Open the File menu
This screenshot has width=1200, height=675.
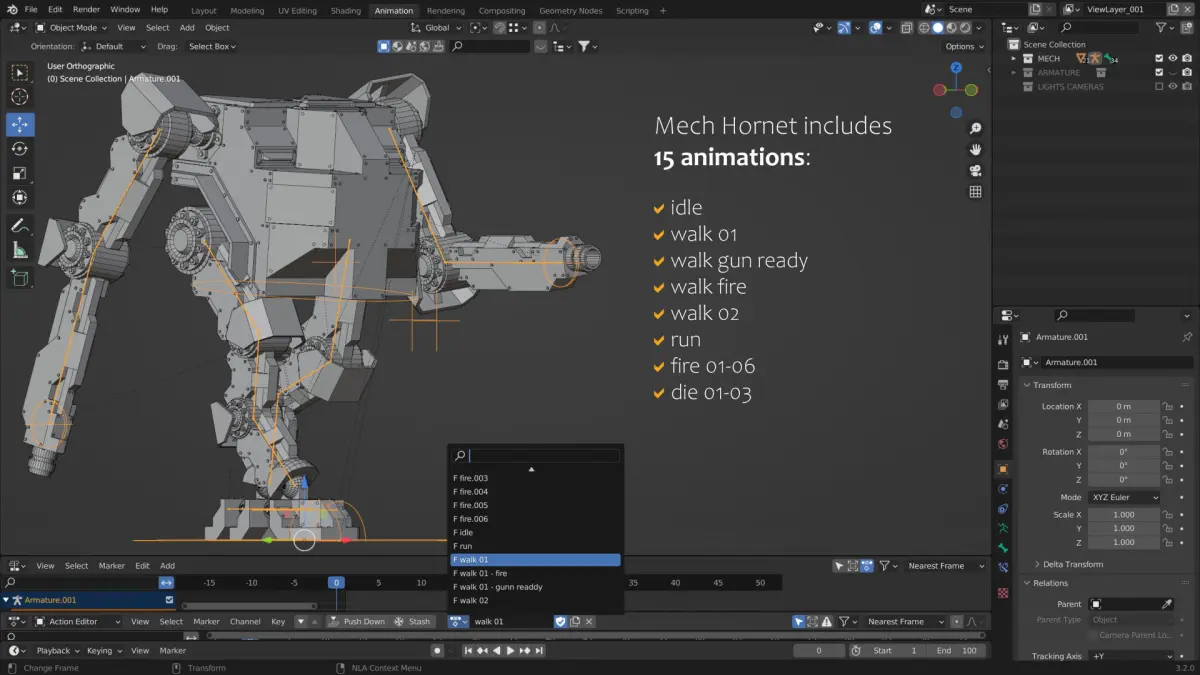(x=31, y=9)
